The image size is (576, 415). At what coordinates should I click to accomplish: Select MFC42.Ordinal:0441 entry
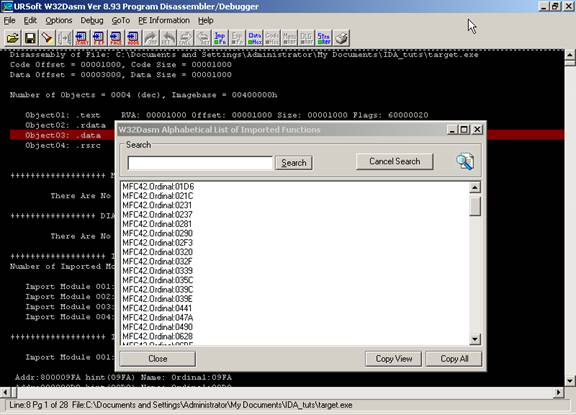pyautogui.click(x=157, y=308)
